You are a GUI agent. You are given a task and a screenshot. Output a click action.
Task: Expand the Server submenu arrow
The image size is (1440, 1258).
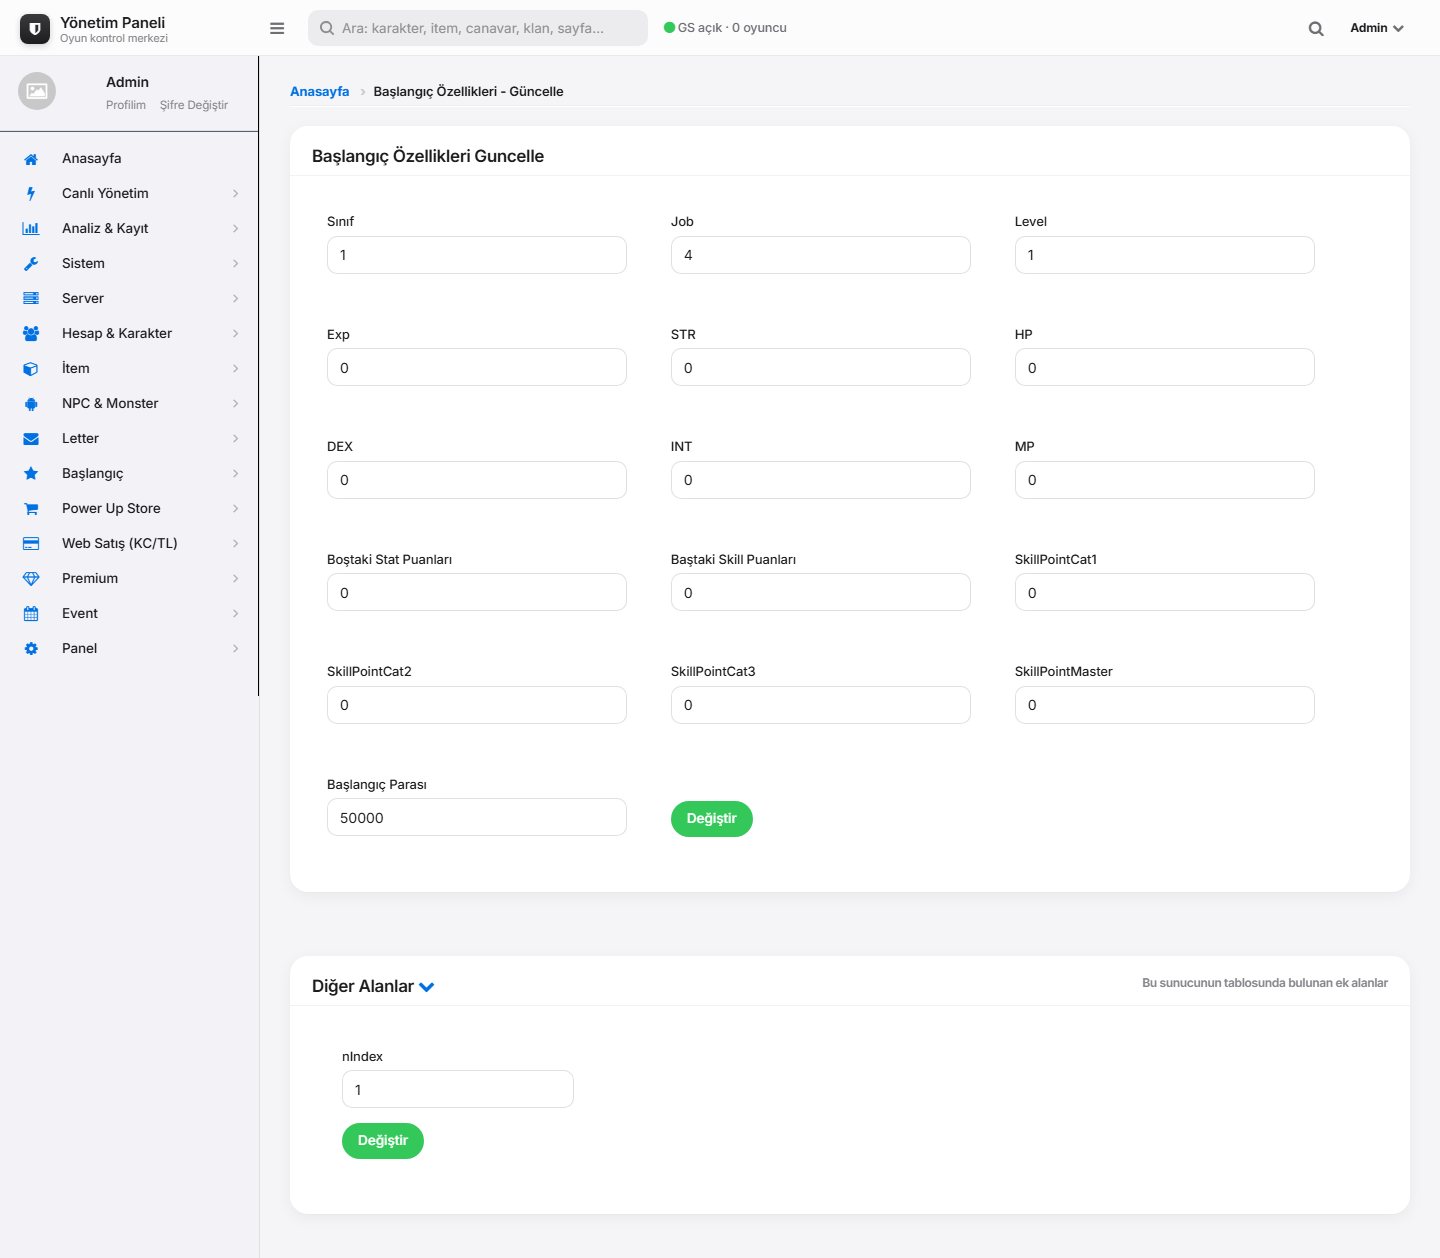click(x=236, y=299)
